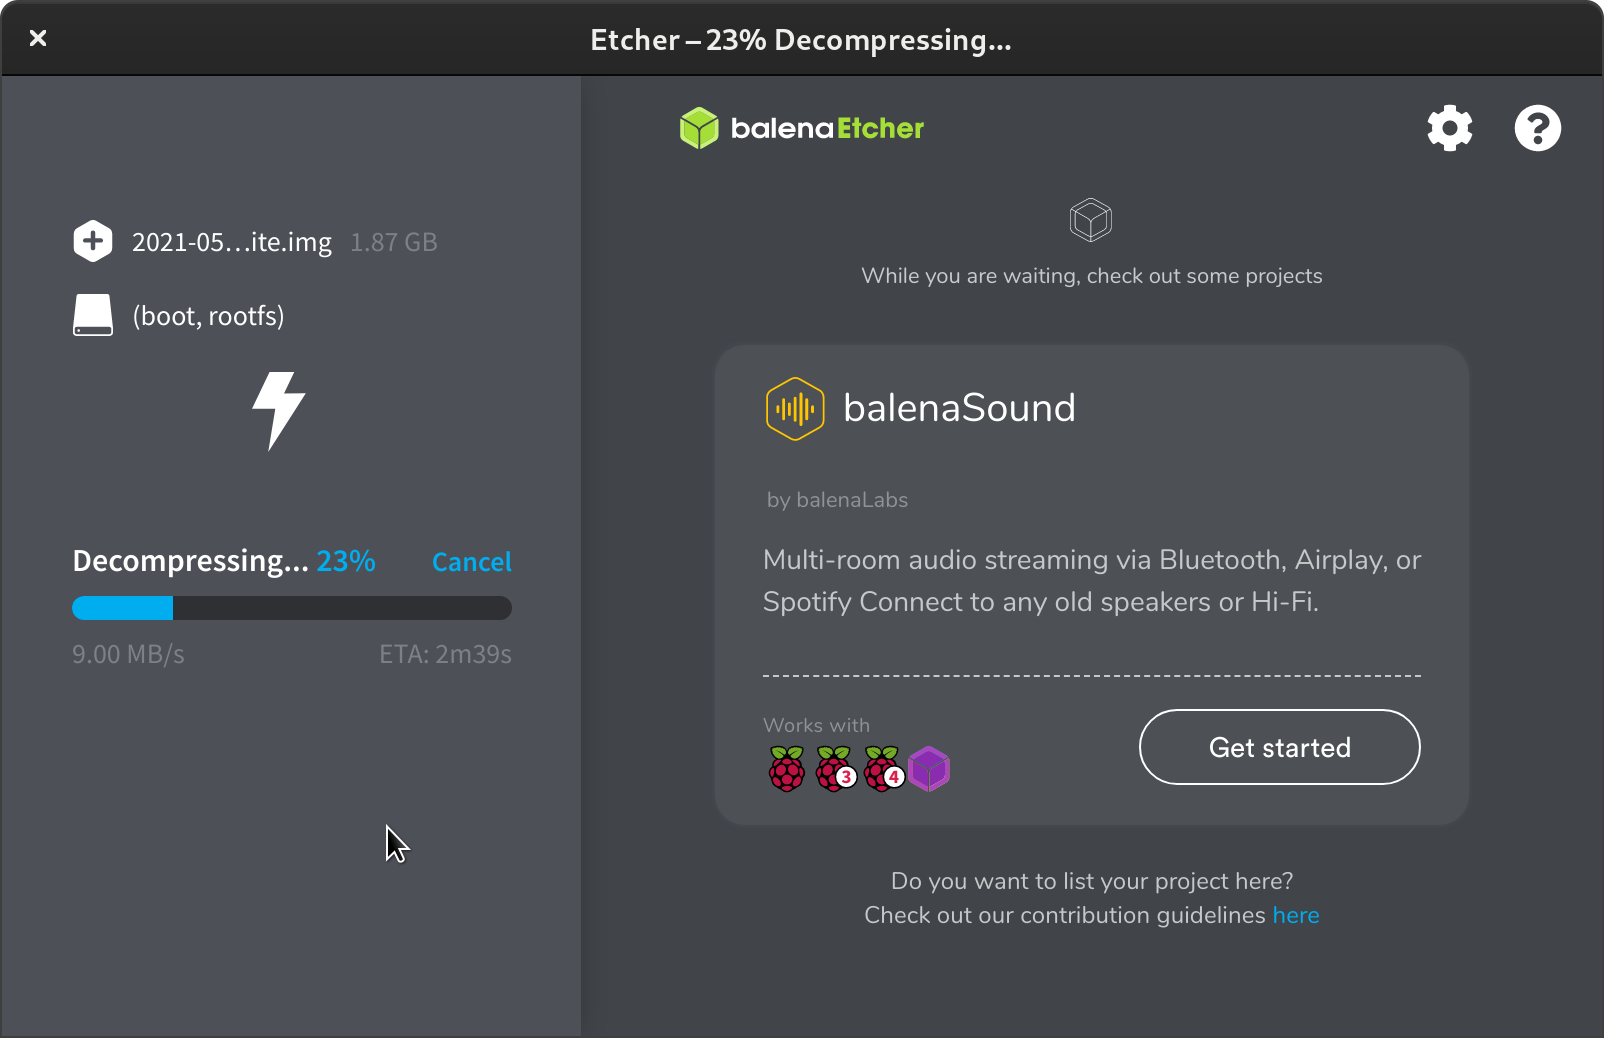Click the purple cube device icon
This screenshot has width=1604, height=1038.
(x=929, y=769)
